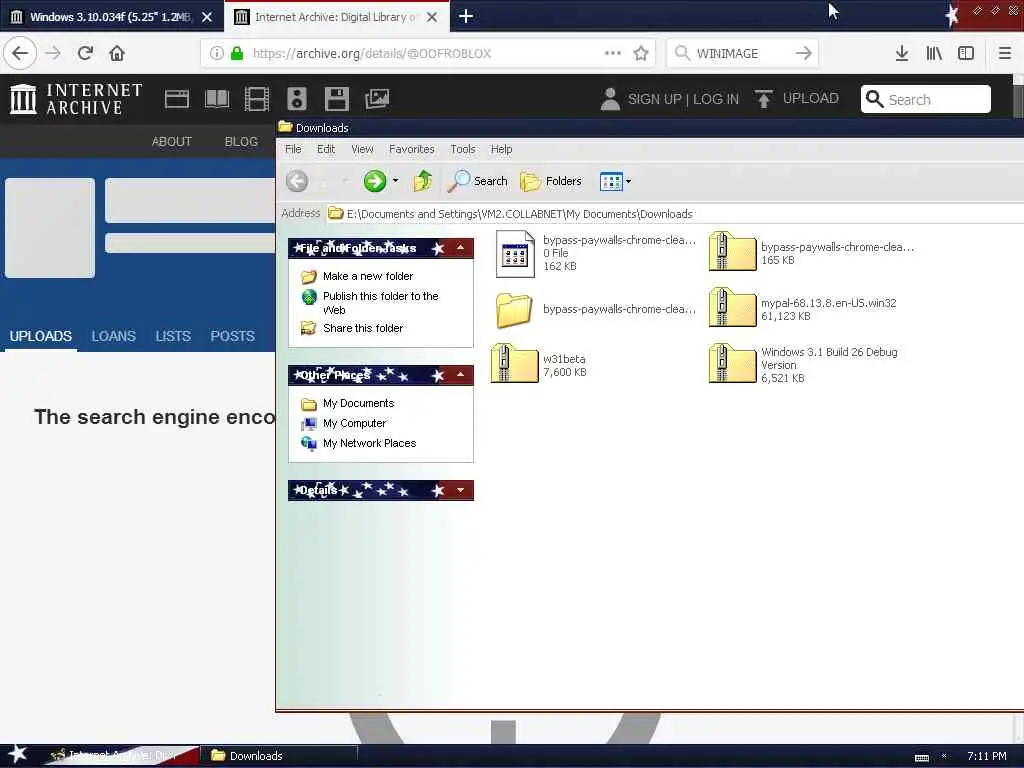Select the w31beta zip archive
This screenshot has width=1024, height=768.
click(539, 364)
